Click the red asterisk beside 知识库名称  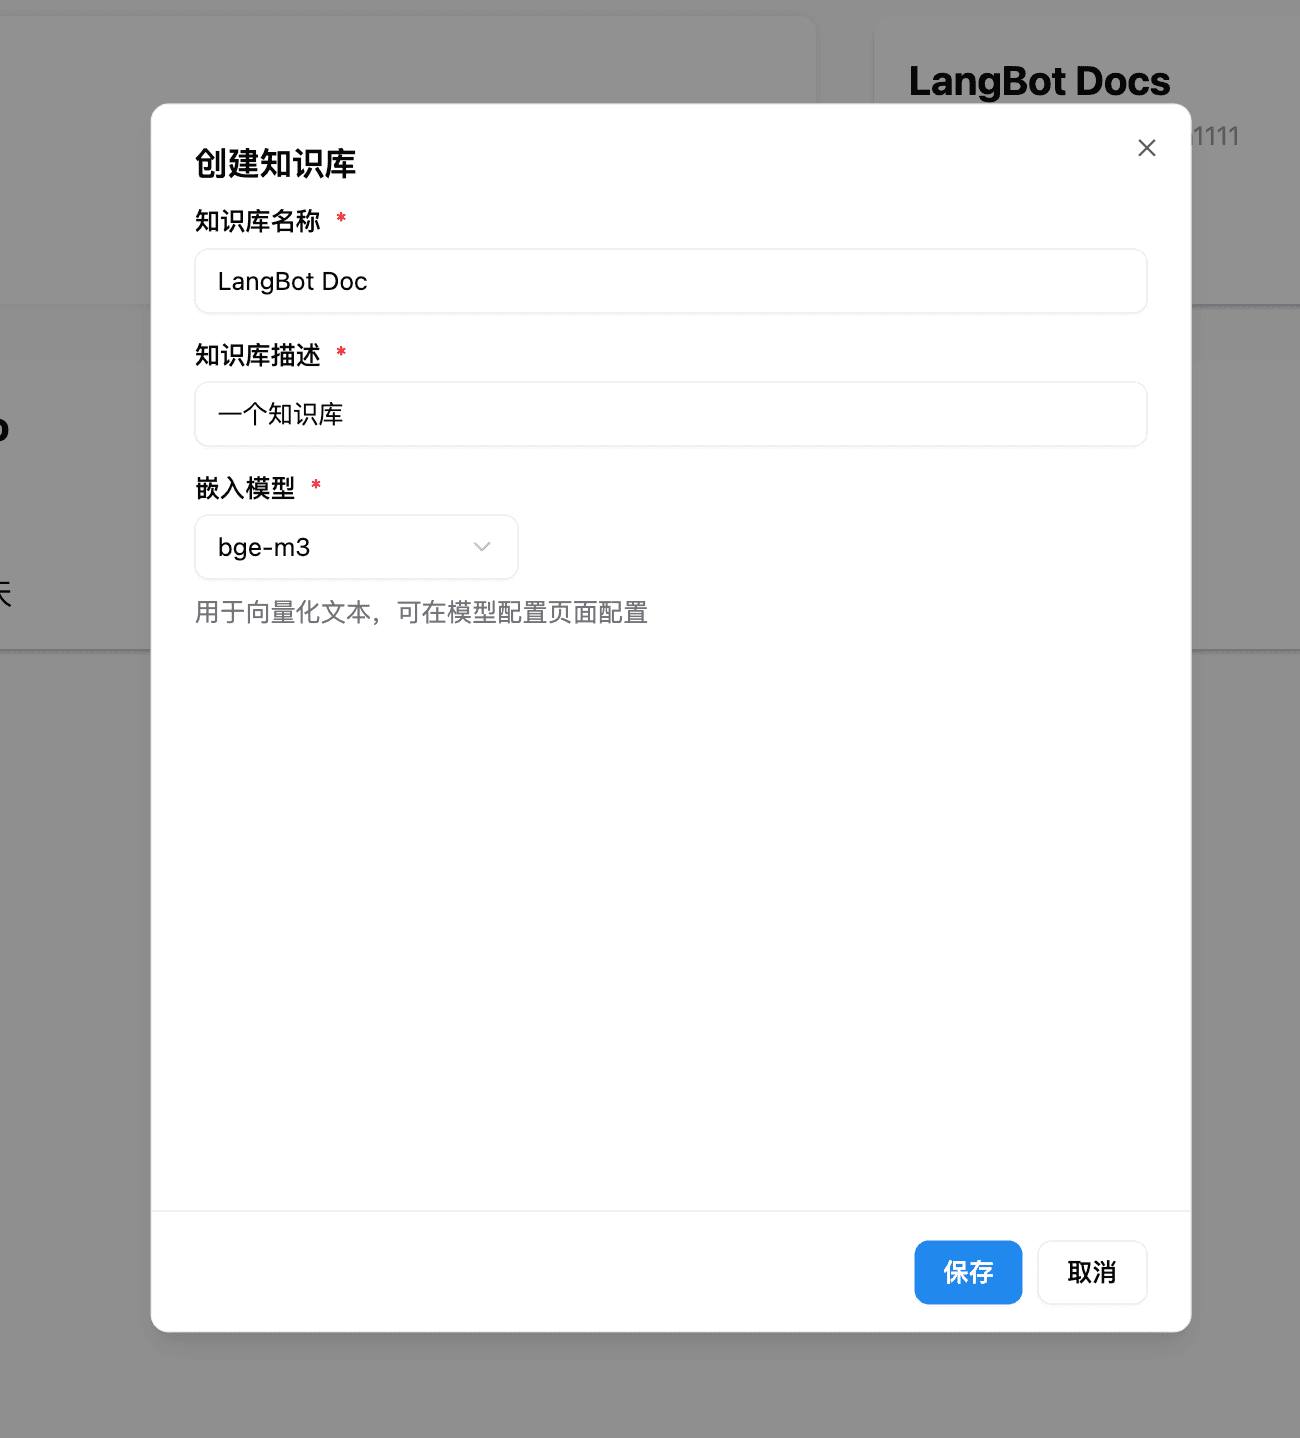pos(340,219)
